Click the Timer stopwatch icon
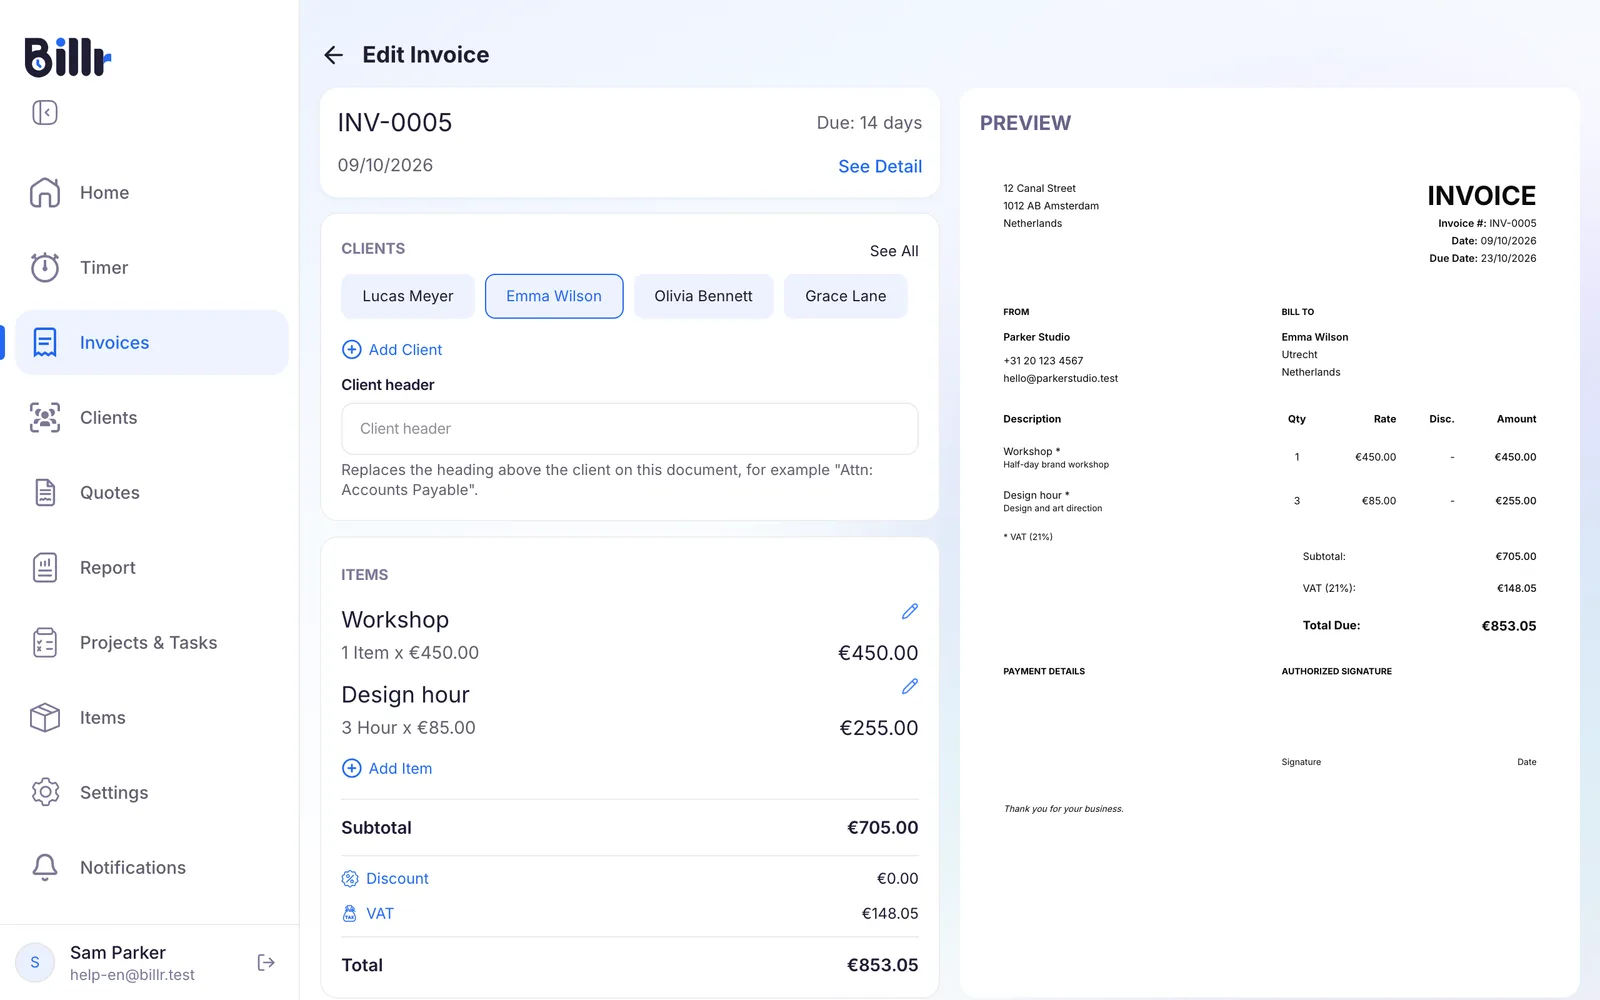This screenshot has height=1000, width=1600. pos(45,267)
